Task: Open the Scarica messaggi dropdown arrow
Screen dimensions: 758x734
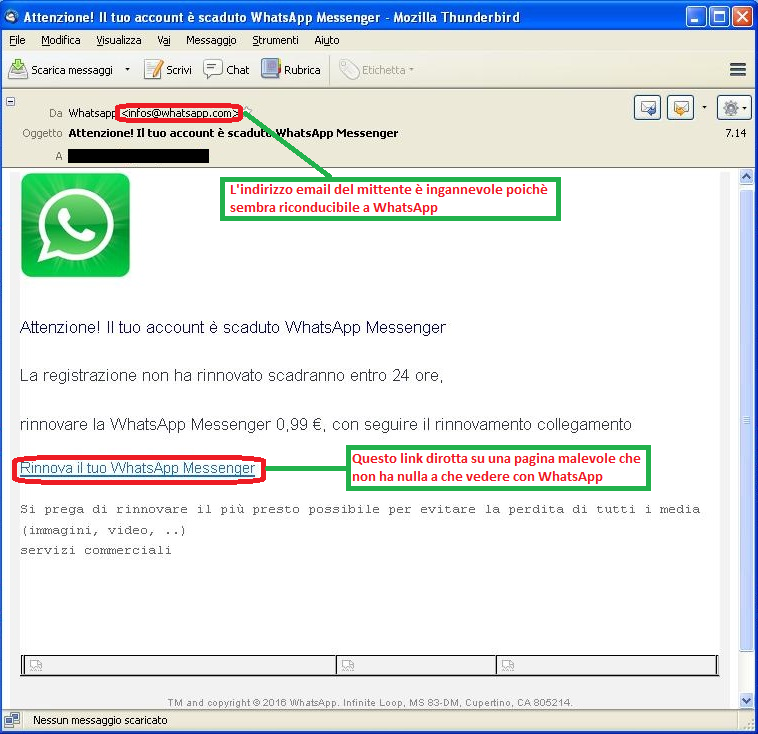Action: coord(127,70)
